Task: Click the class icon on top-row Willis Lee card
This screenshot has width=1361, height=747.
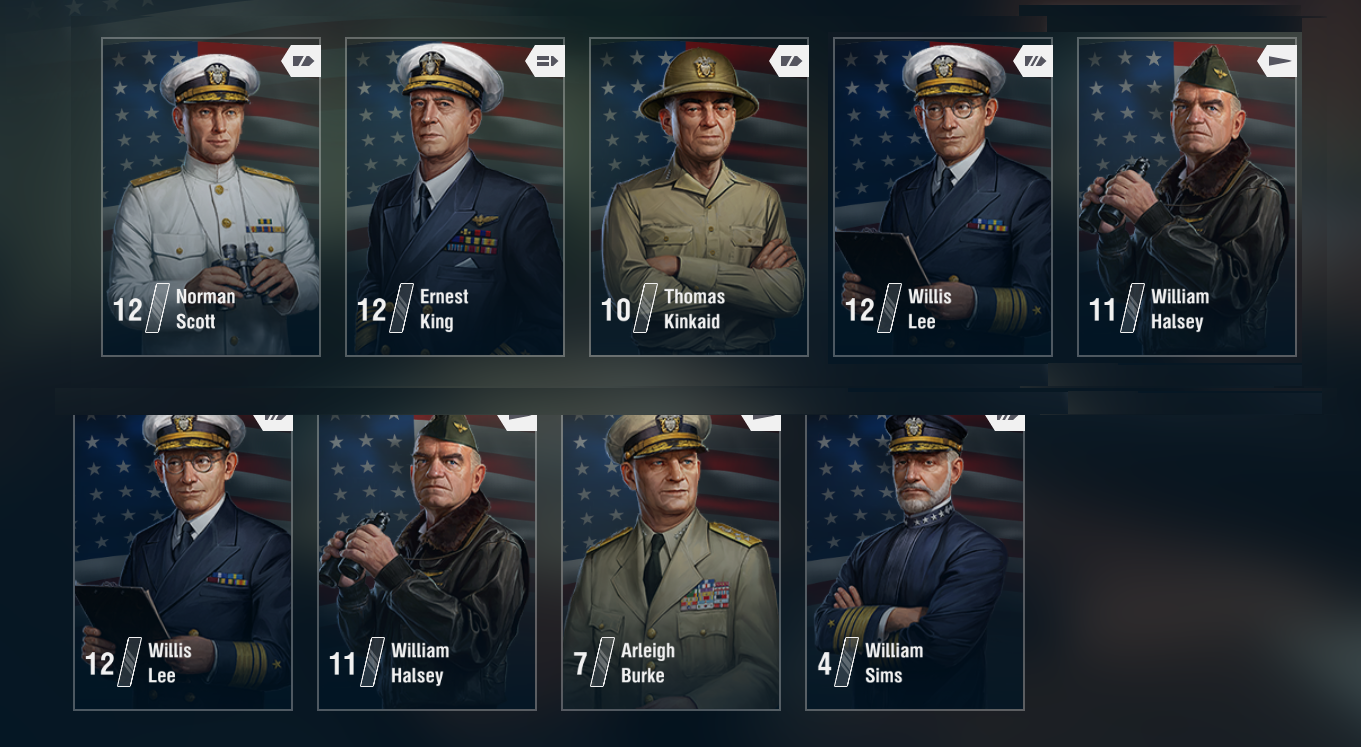Action: (x=1033, y=61)
